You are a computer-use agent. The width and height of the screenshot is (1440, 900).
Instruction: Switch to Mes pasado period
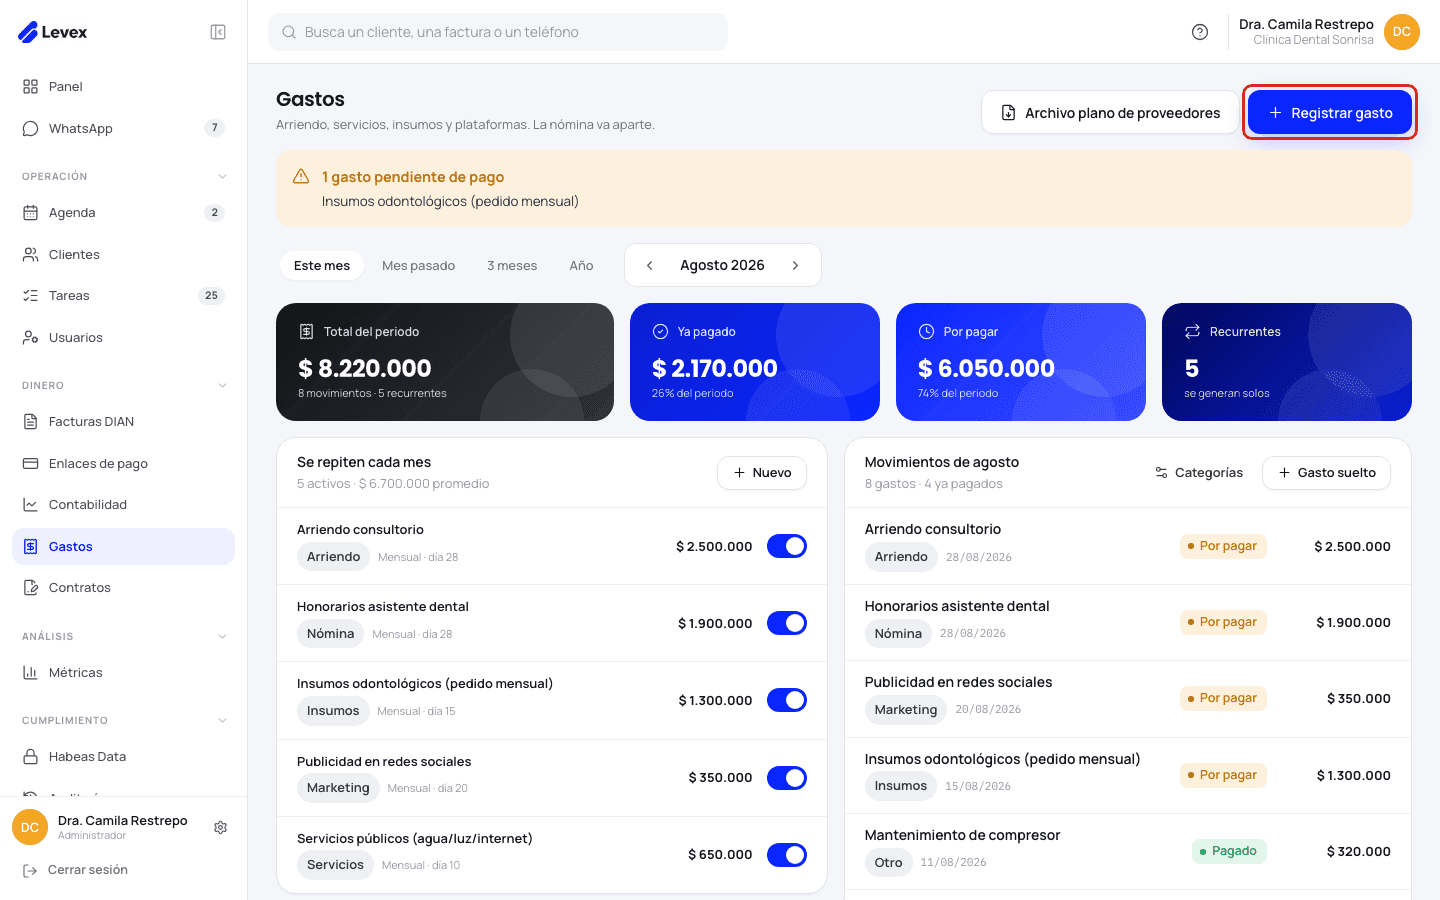pyautogui.click(x=418, y=266)
